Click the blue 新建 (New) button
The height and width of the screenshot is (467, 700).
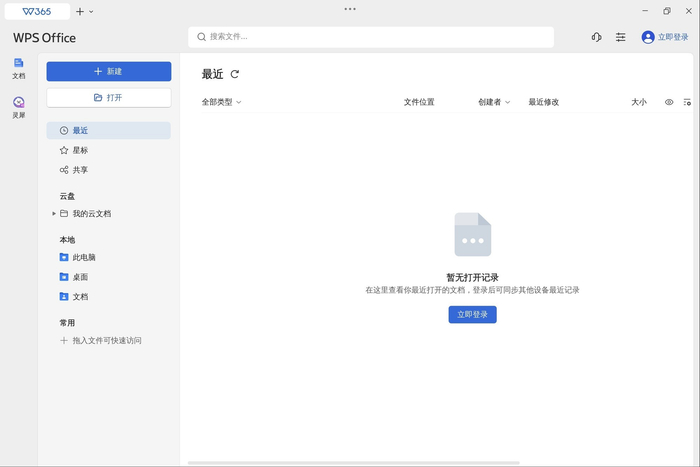click(108, 72)
